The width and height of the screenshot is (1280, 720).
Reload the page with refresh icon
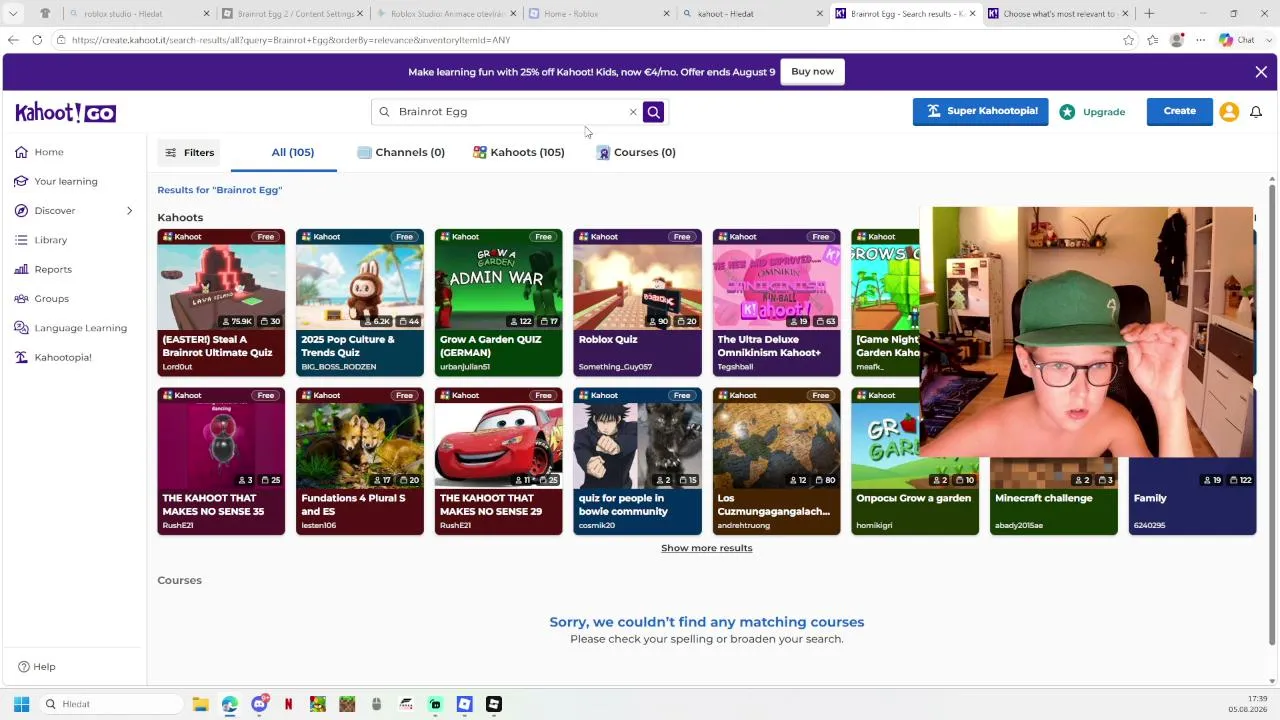tap(37, 40)
